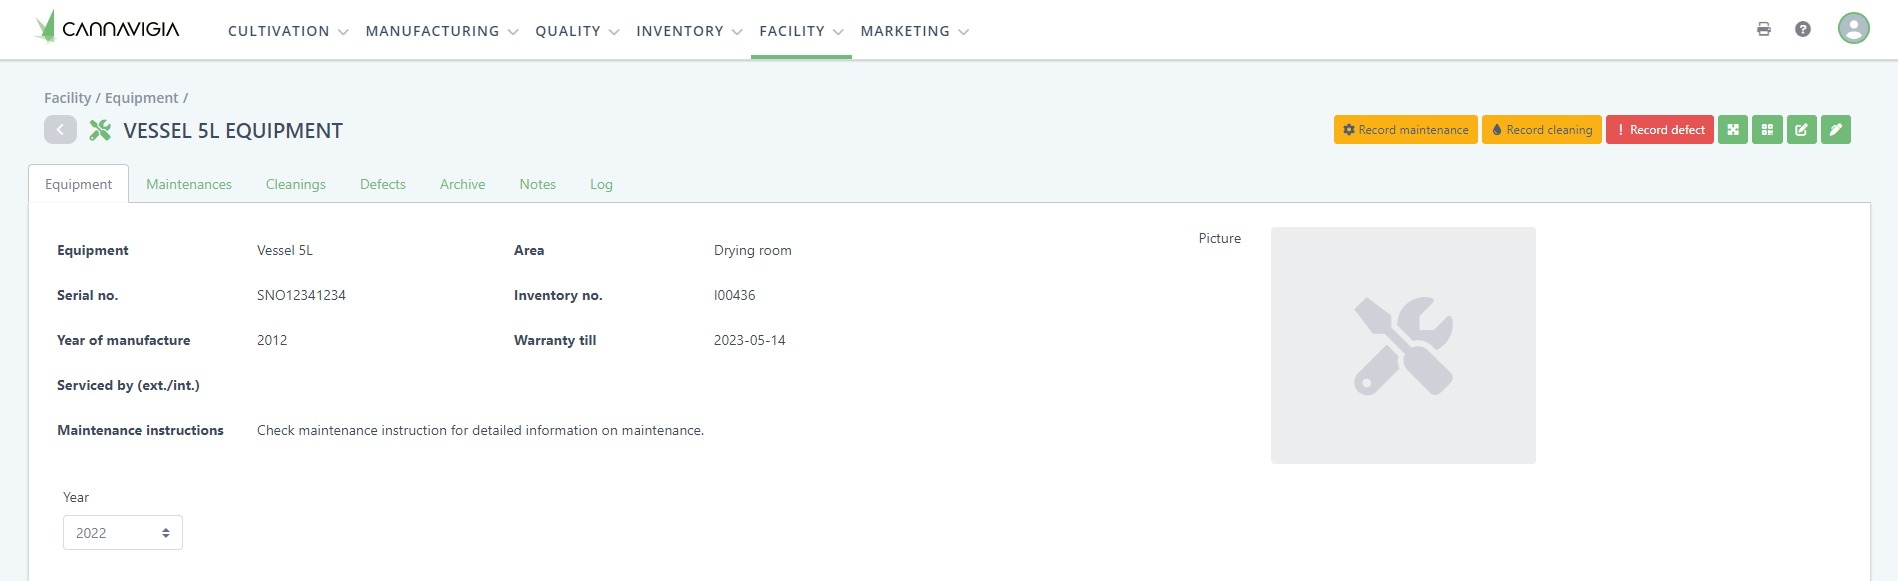Switch to the Defects tab

tap(383, 184)
